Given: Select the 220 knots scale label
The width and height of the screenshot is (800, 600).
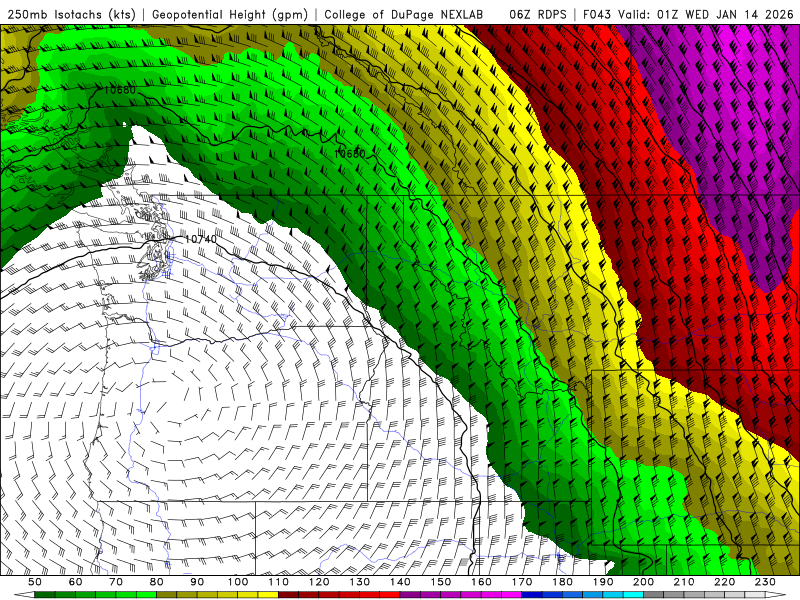Looking at the screenshot, I should coord(724,582).
